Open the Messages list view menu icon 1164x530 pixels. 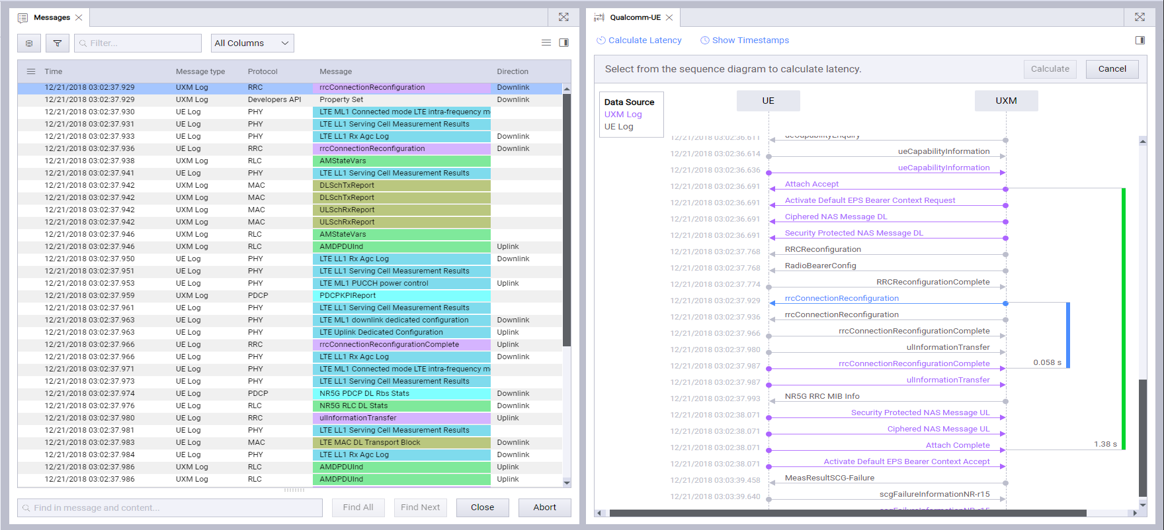pos(546,43)
